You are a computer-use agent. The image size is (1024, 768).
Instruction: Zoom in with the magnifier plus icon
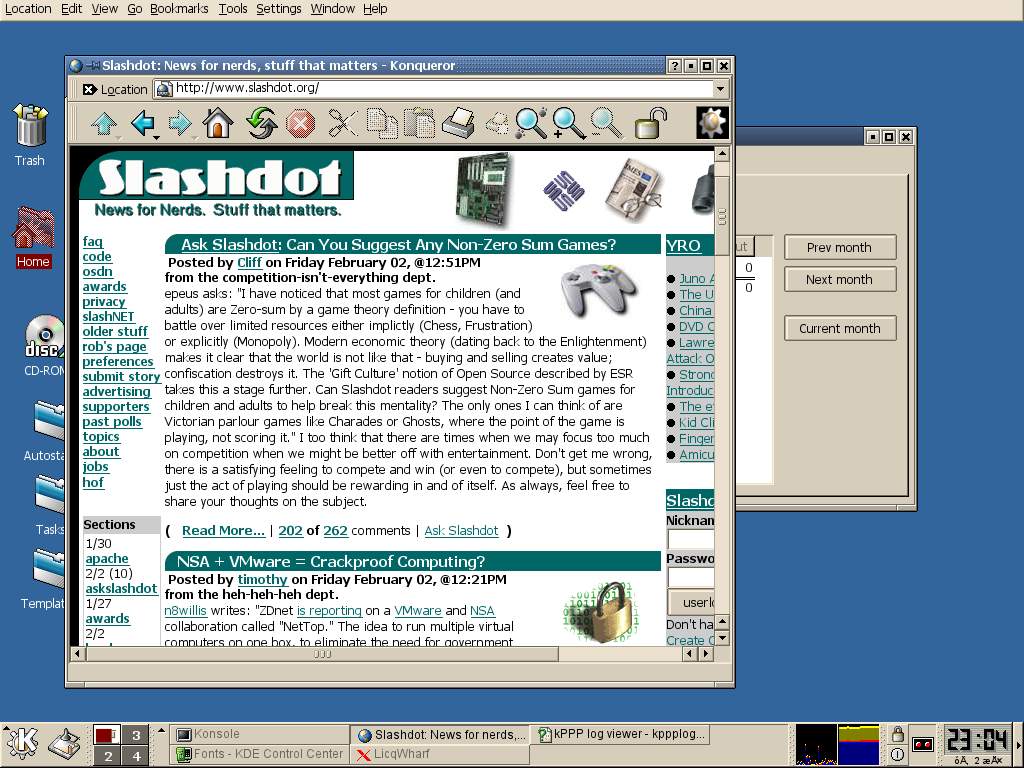568,123
